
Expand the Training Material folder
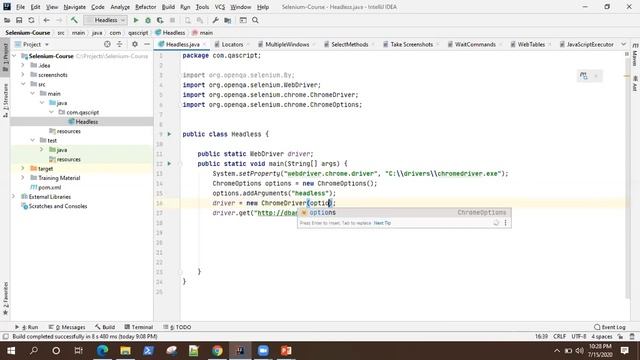click(x=23, y=178)
